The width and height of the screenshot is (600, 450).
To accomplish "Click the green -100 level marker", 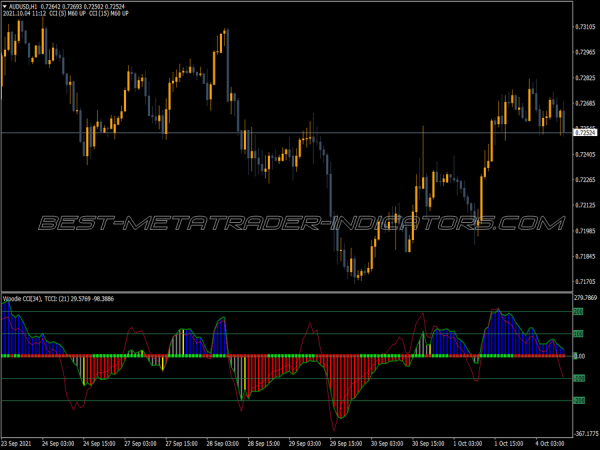I will pyautogui.click(x=578, y=378).
